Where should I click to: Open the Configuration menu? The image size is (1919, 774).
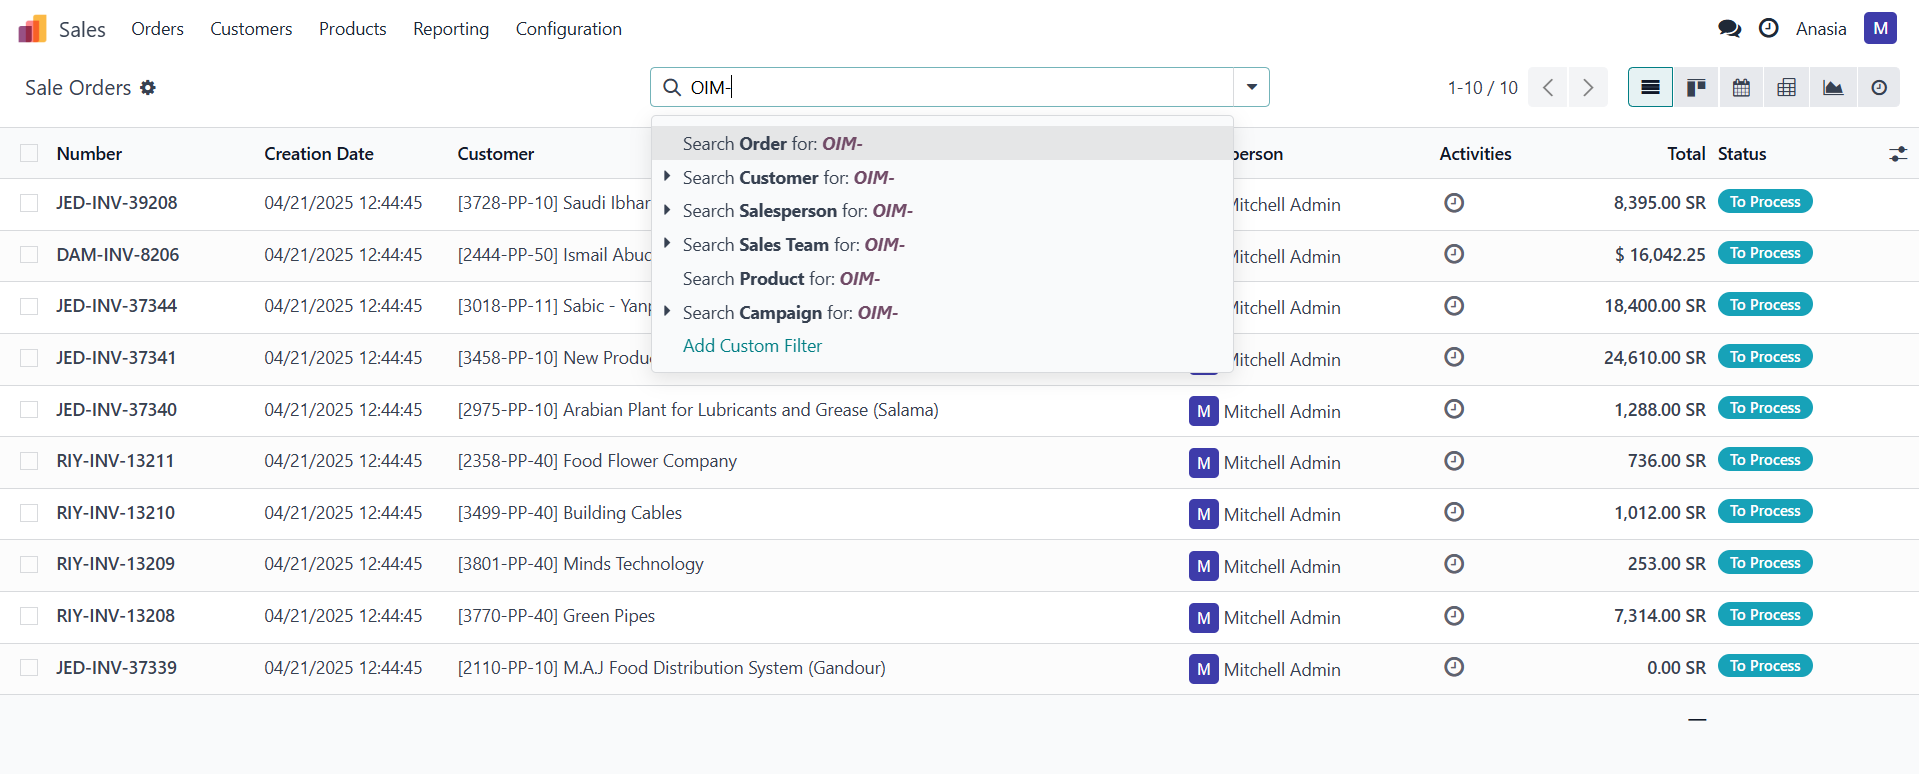point(568,29)
